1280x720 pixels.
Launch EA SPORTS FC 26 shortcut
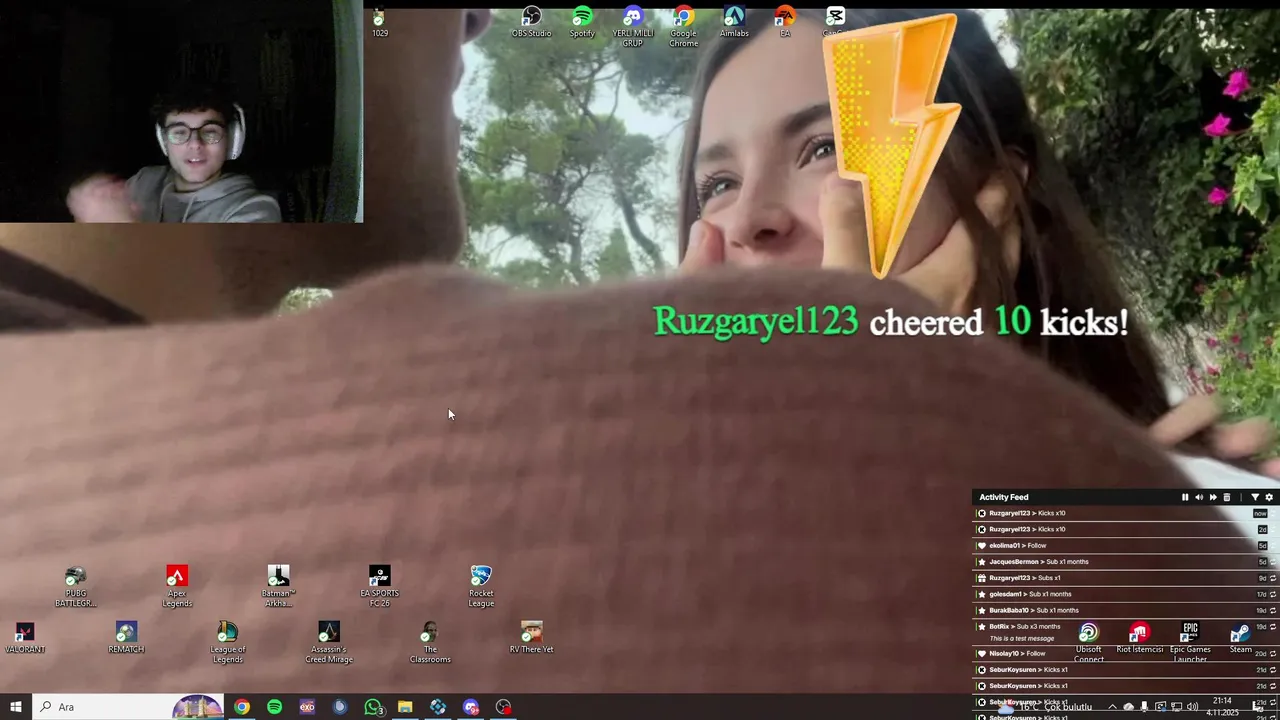379,587
